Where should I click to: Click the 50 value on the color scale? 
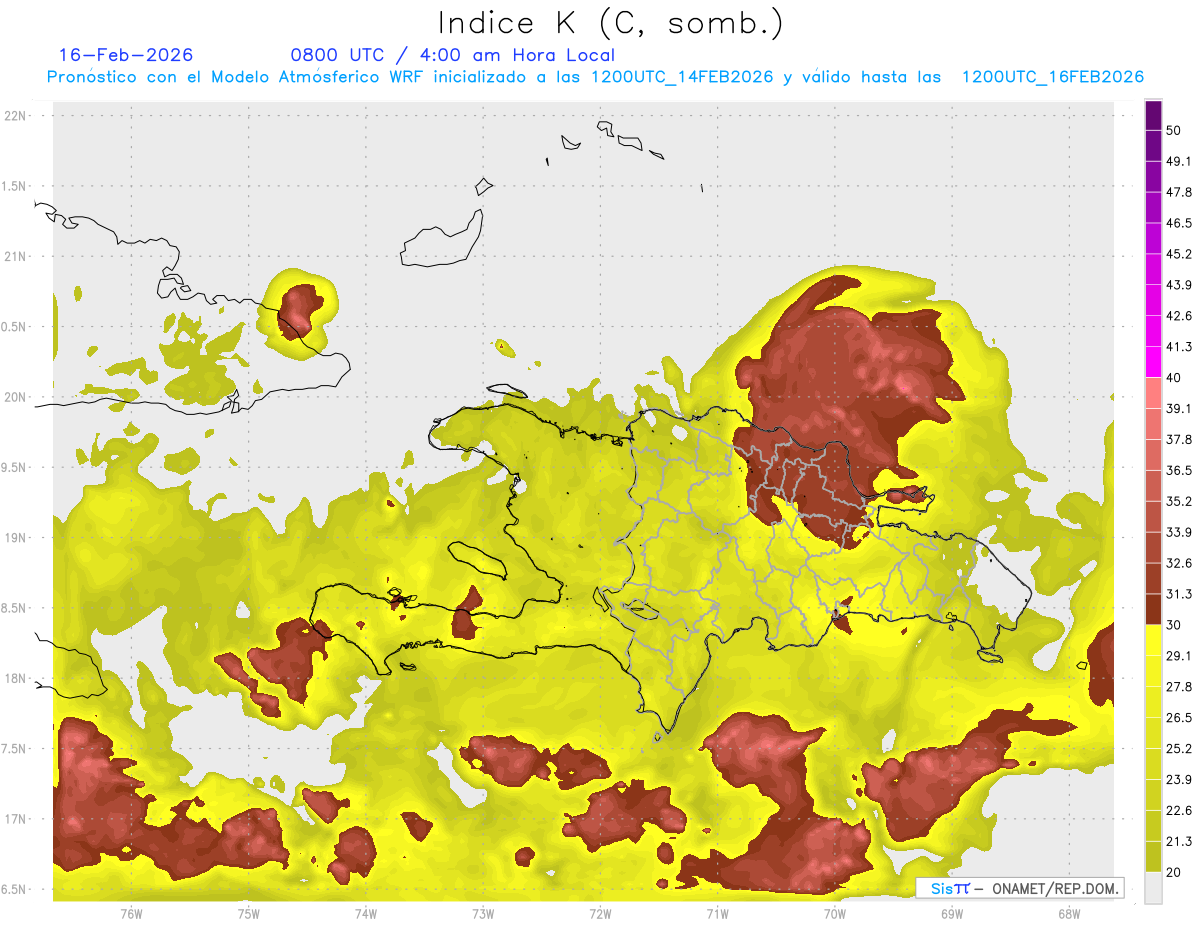1174,130
